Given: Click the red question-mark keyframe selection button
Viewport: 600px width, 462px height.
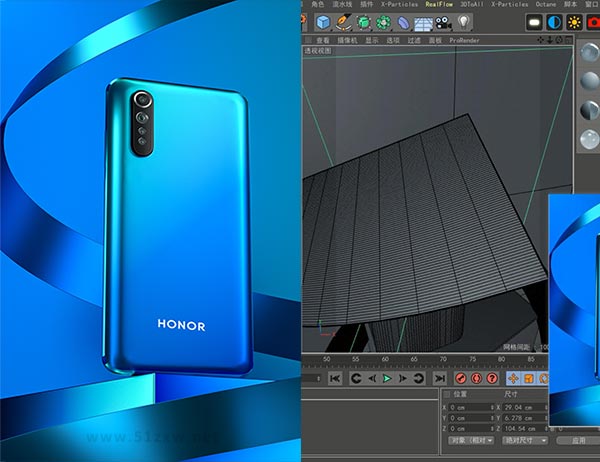Looking at the screenshot, I should coord(492,379).
